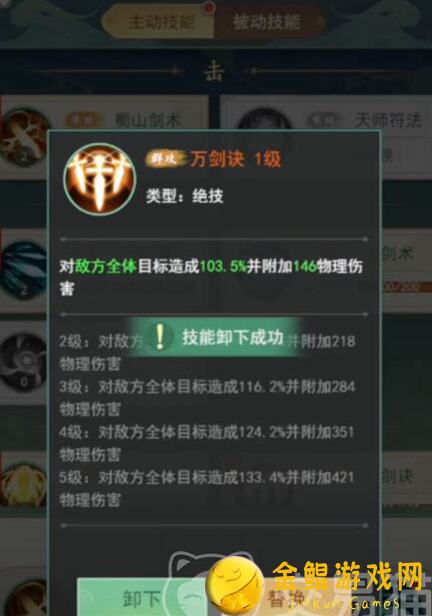Viewport: 432px width, 616px height.
Task: Tap the 5级 upgrade description line
Action: (207, 489)
